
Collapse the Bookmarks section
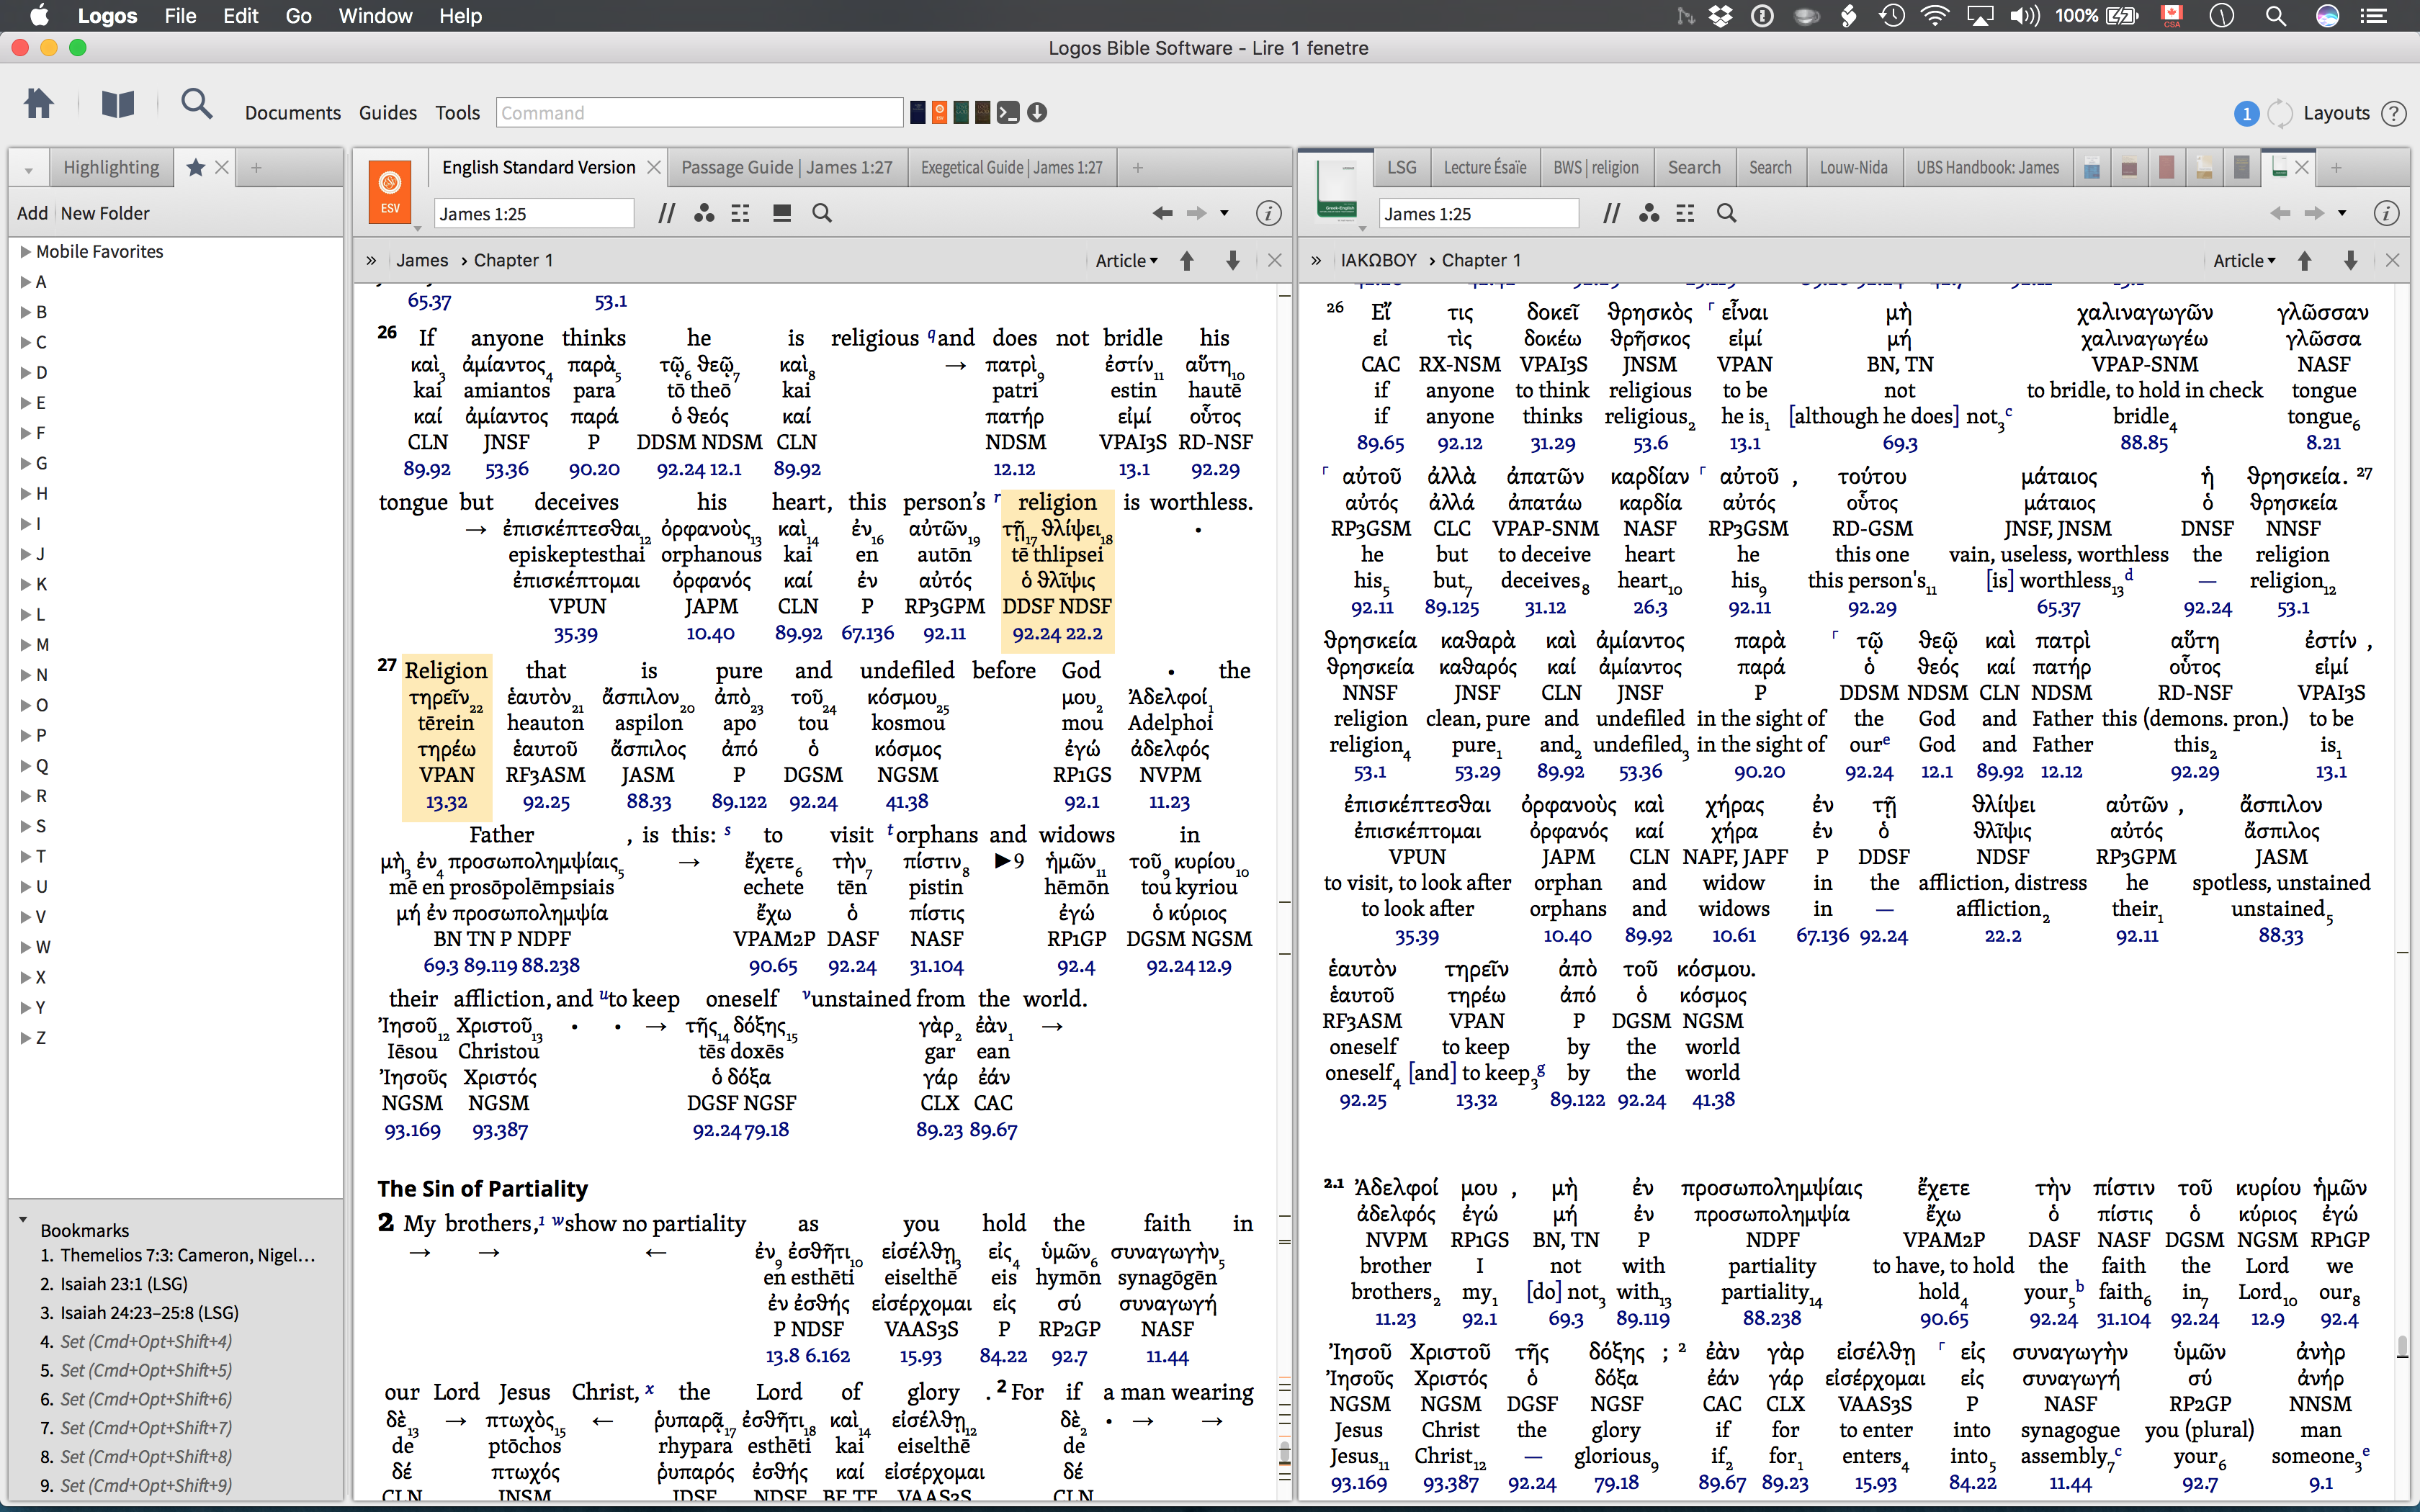click(x=23, y=1219)
